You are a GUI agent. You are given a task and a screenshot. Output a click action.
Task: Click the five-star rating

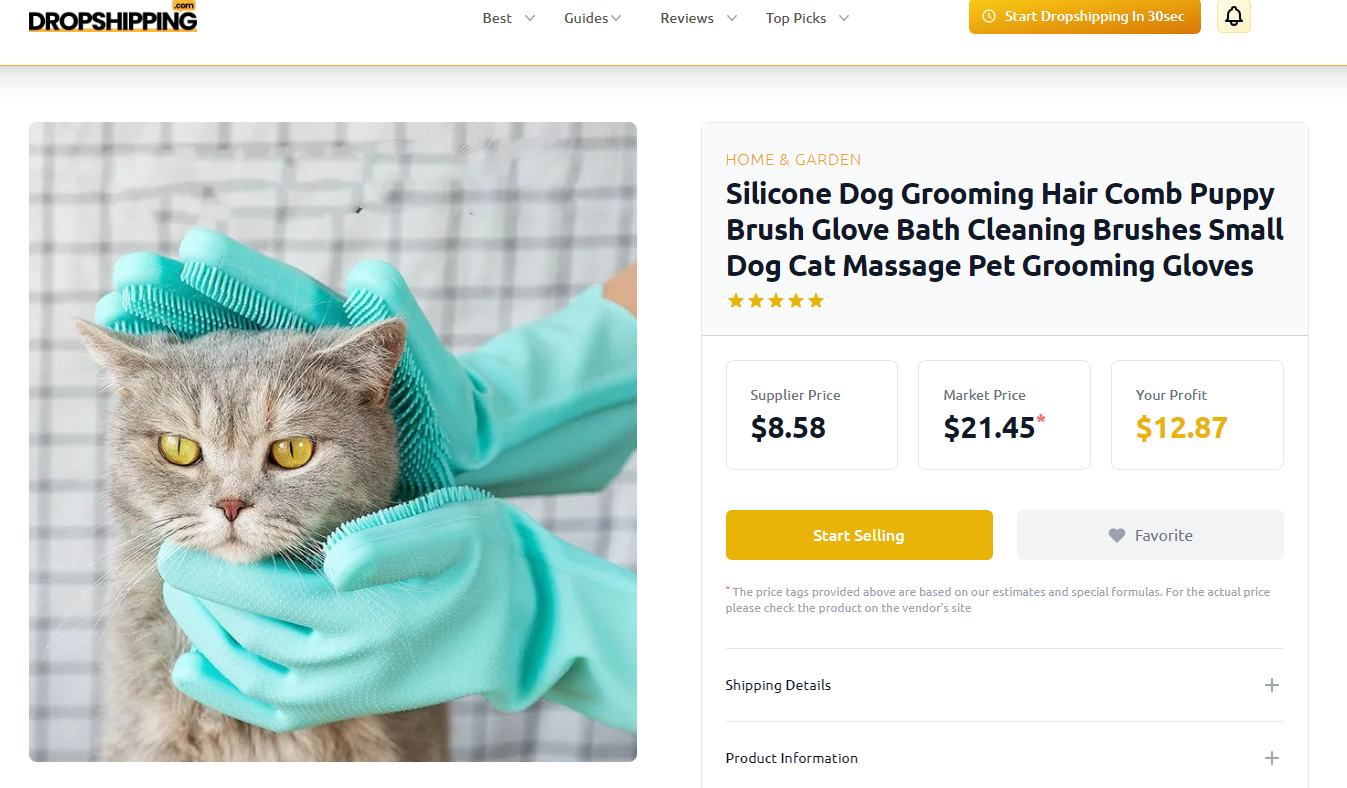coord(776,301)
